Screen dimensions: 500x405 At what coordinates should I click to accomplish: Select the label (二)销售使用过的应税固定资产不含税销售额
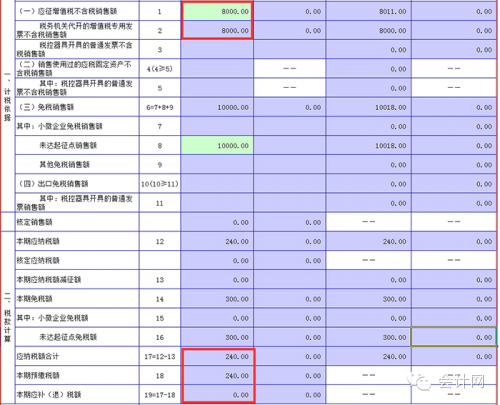click(x=75, y=69)
